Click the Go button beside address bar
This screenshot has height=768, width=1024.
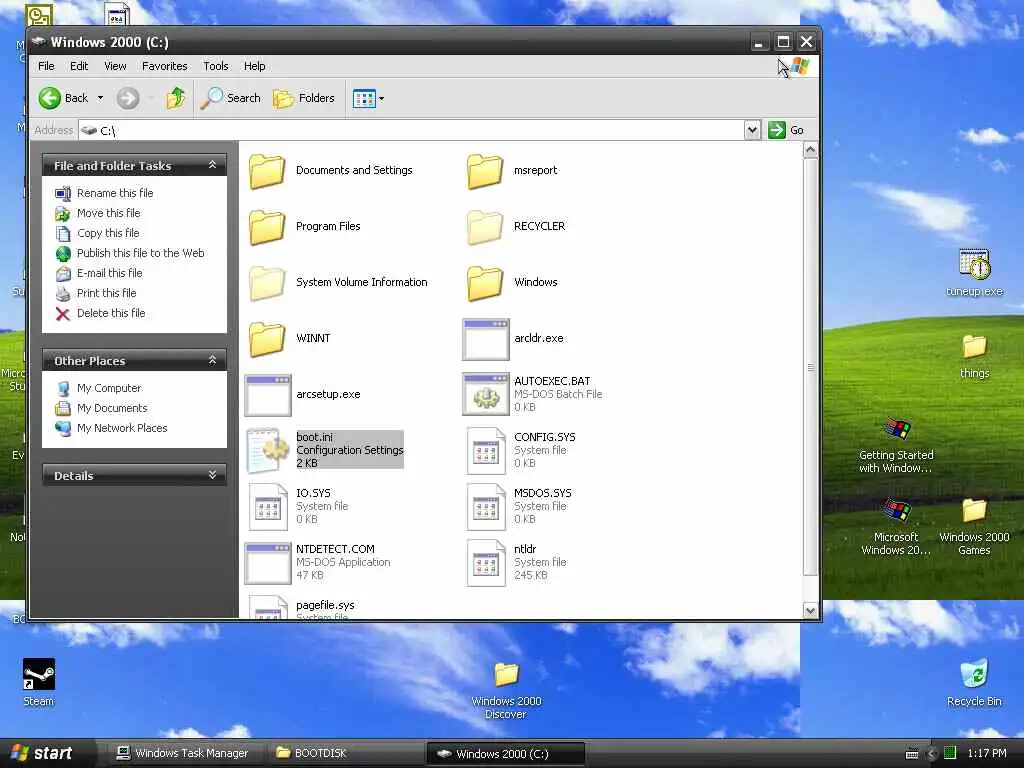click(x=786, y=130)
